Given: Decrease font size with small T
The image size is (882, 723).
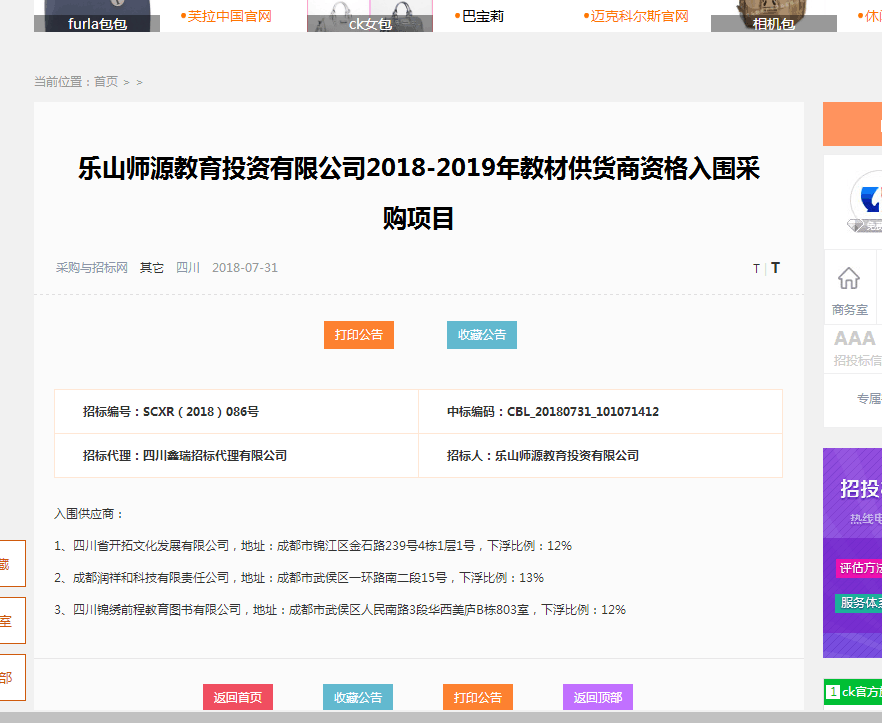Looking at the screenshot, I should point(756,269).
